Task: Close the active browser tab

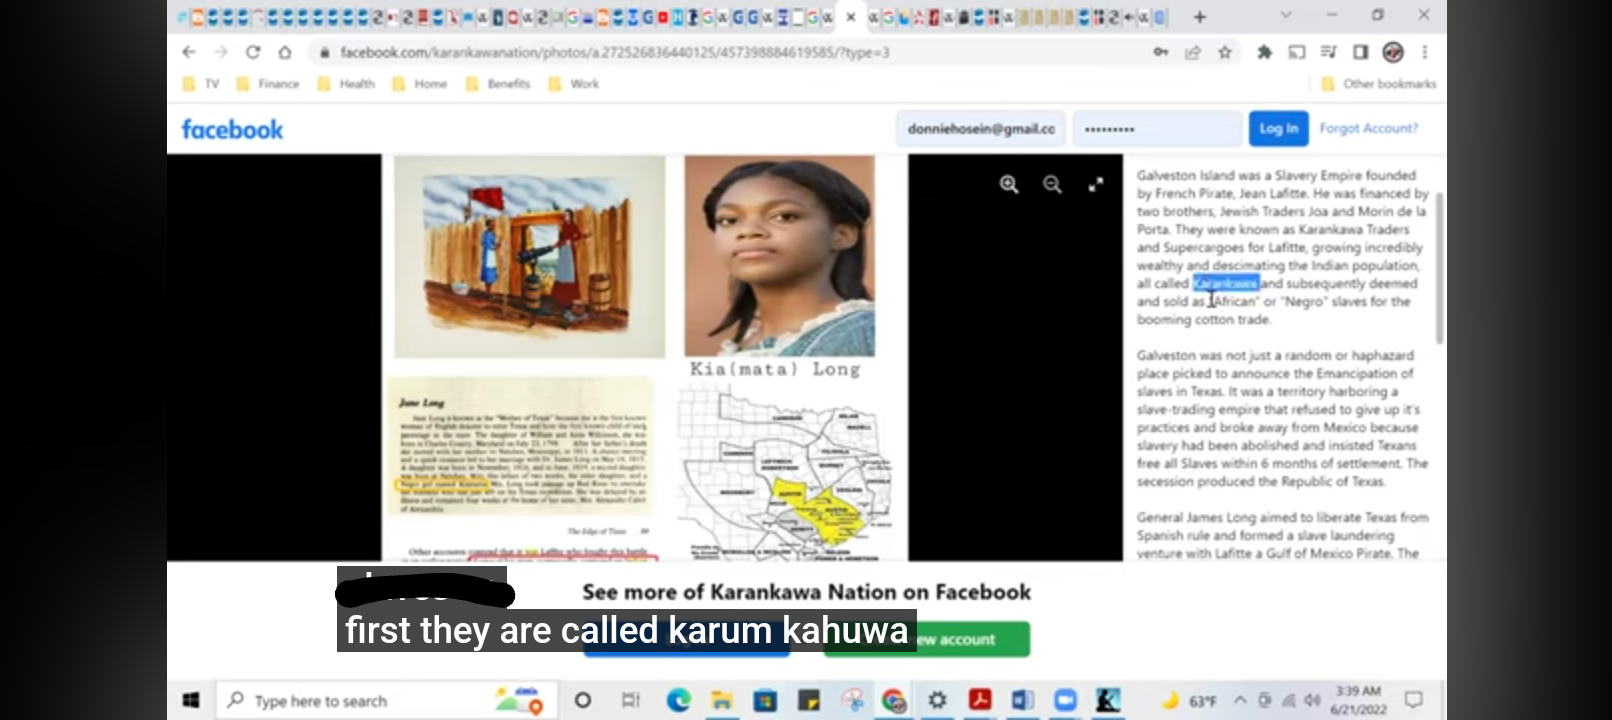Action: point(851,17)
